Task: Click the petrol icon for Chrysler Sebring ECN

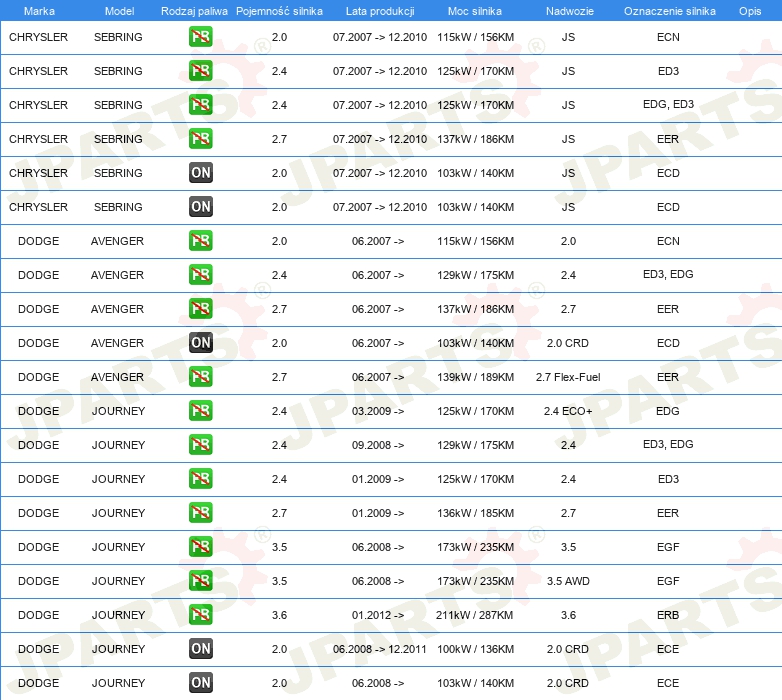Action: pos(200,37)
